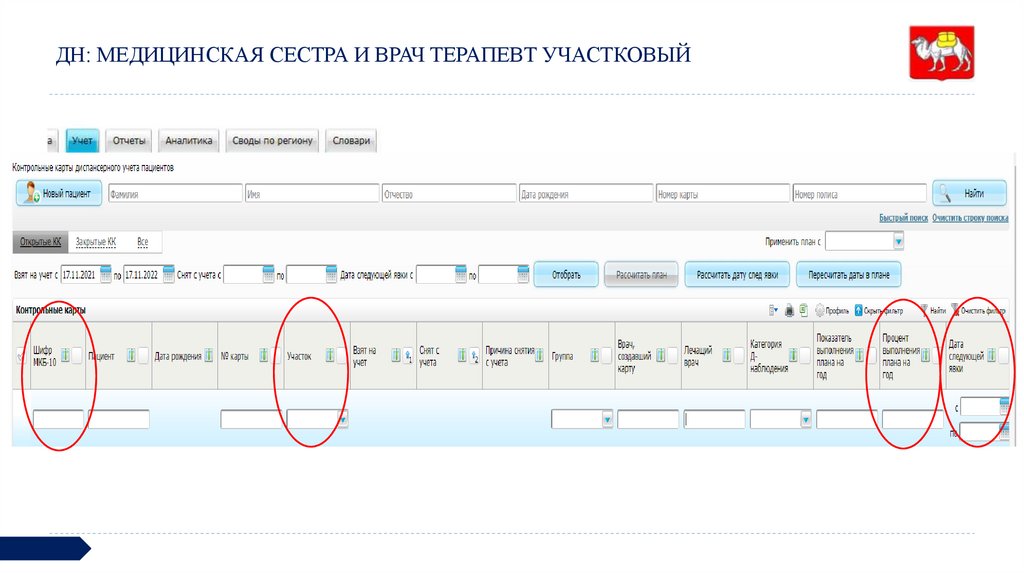Image resolution: width=1024 pixels, height=574 pixels.
Task: Open Своды по региону tab
Action: click(272, 140)
